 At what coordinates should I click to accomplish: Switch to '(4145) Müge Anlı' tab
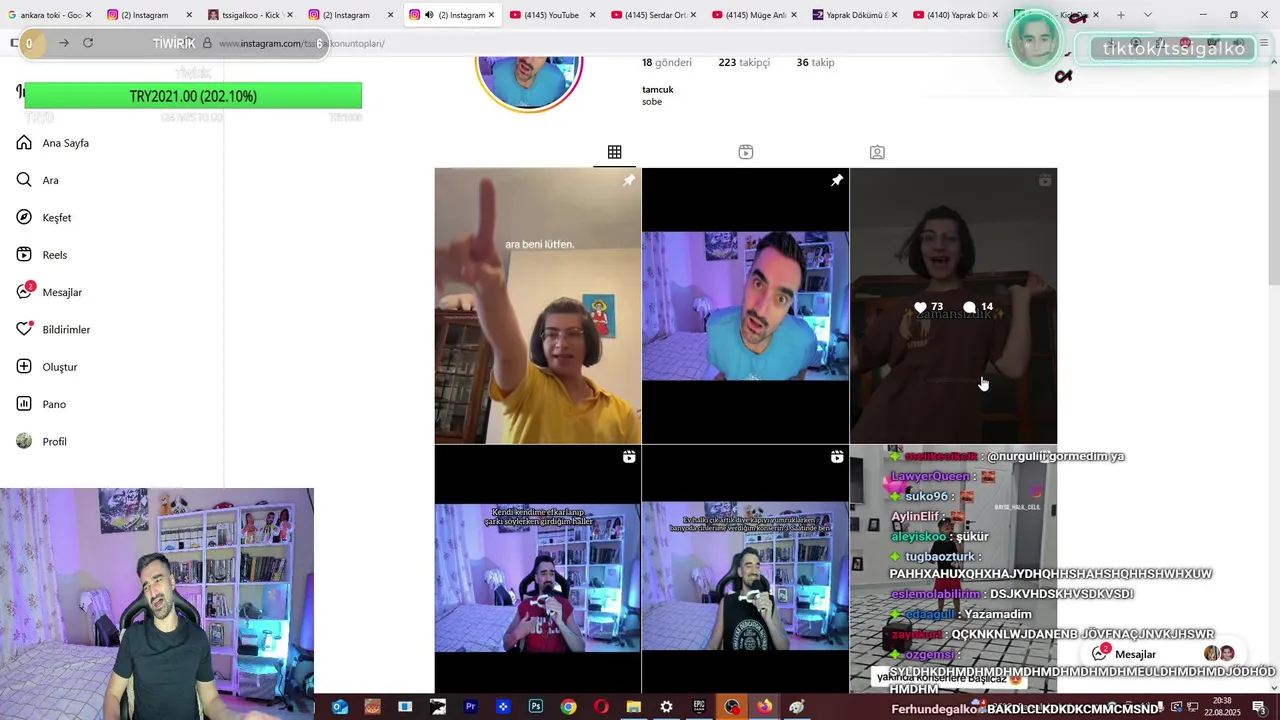point(753,15)
